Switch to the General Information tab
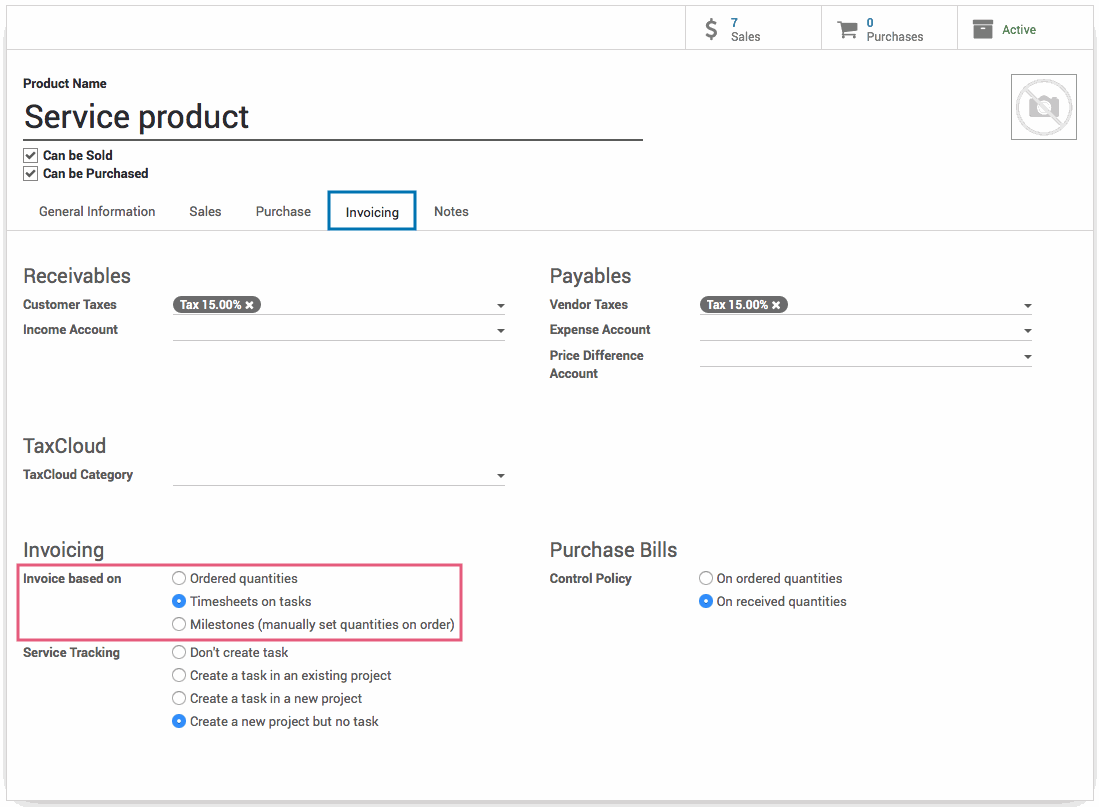The image size is (1099, 807). click(x=97, y=212)
